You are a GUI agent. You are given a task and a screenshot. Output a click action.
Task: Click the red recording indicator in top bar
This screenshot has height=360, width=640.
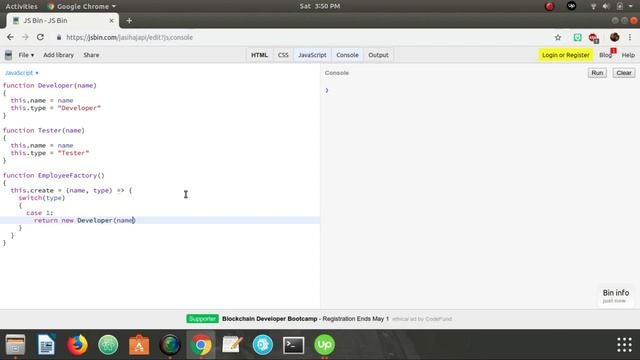point(550,6)
